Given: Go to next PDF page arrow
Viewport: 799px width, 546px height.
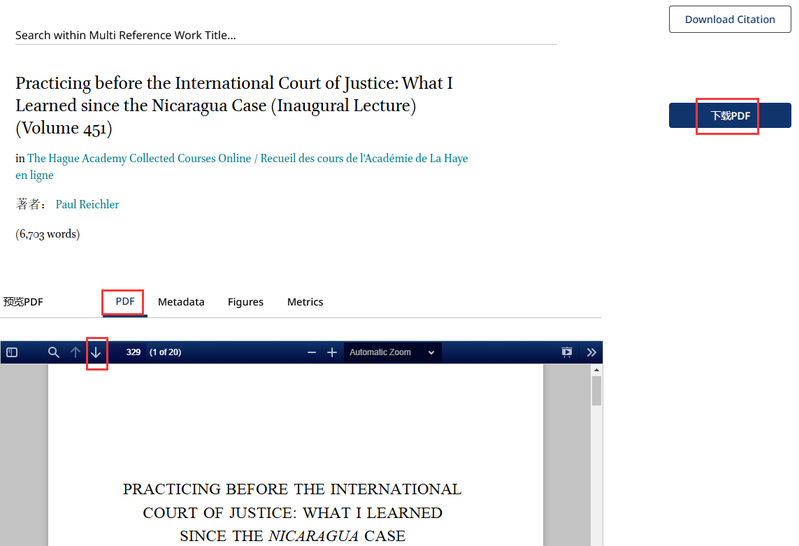Looking at the screenshot, I should (x=96, y=353).
